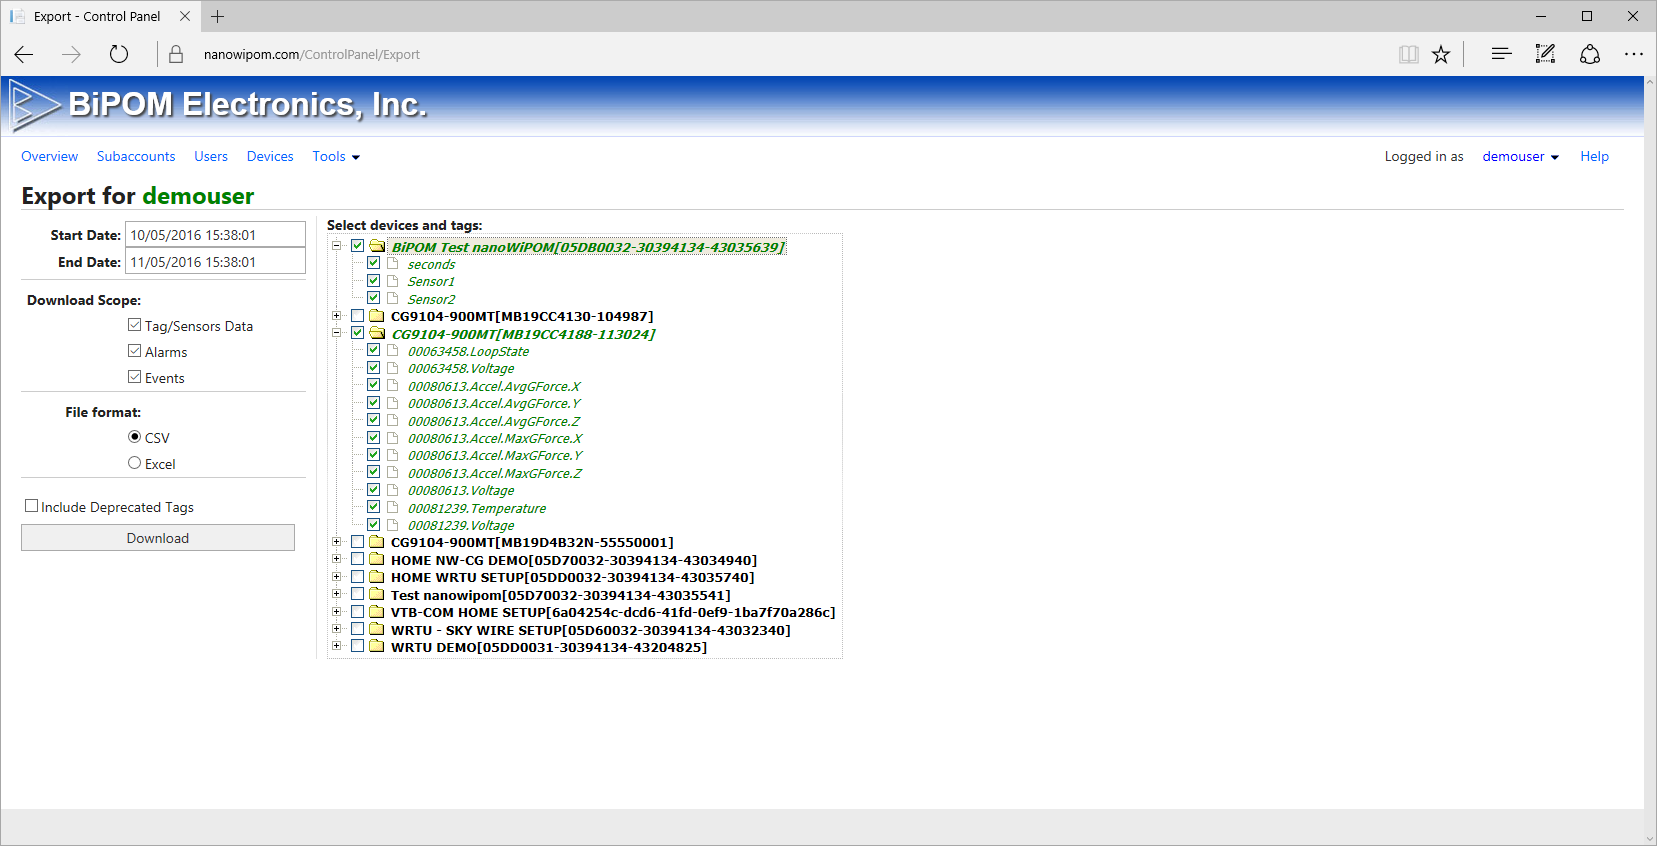This screenshot has height=846, width=1657.
Task: Click document icon beside Sensor1
Action: 393,281
